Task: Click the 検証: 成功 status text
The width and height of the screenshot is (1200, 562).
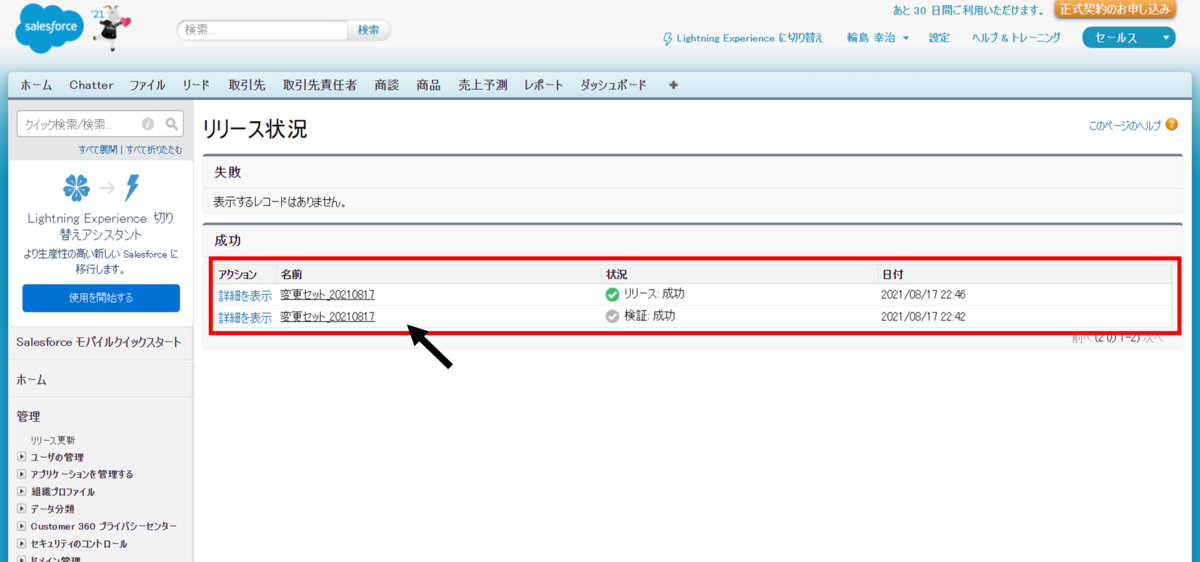Action: click(x=649, y=316)
